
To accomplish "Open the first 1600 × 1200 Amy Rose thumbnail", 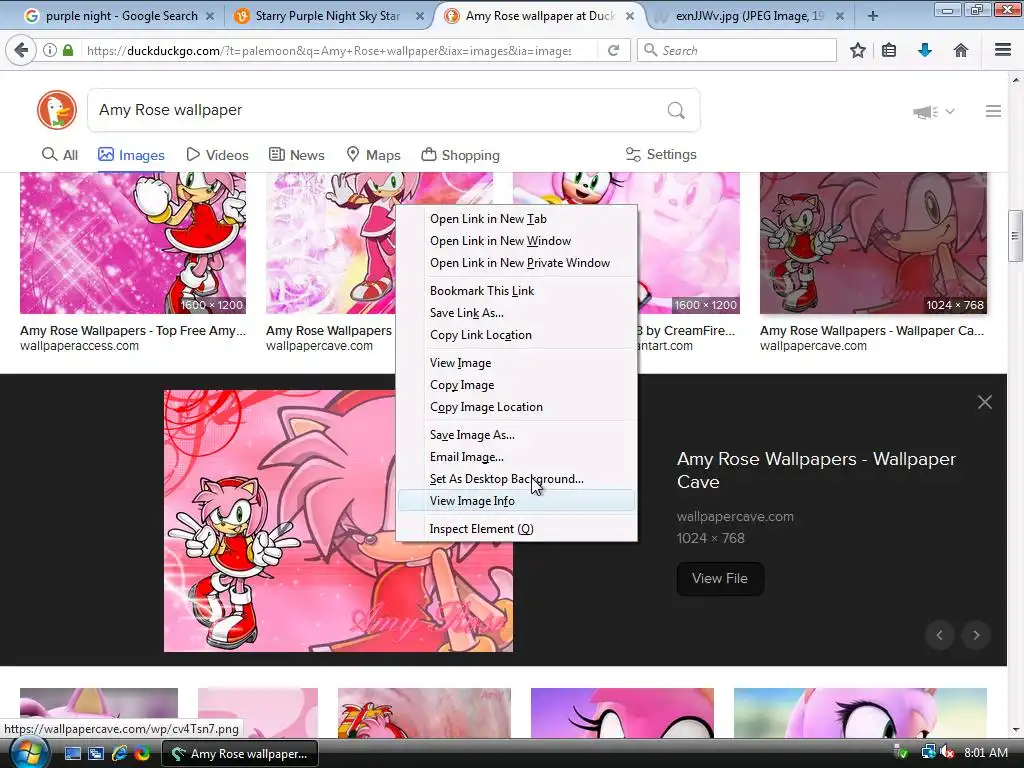I will tap(133, 243).
